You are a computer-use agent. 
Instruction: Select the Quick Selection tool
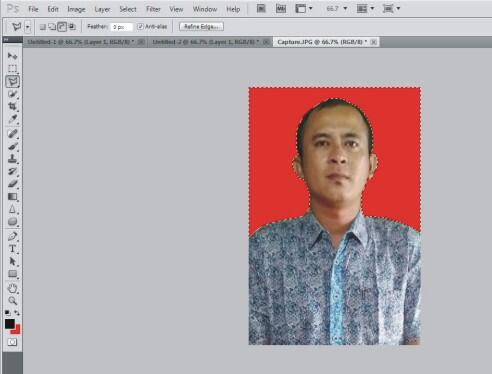point(13,94)
